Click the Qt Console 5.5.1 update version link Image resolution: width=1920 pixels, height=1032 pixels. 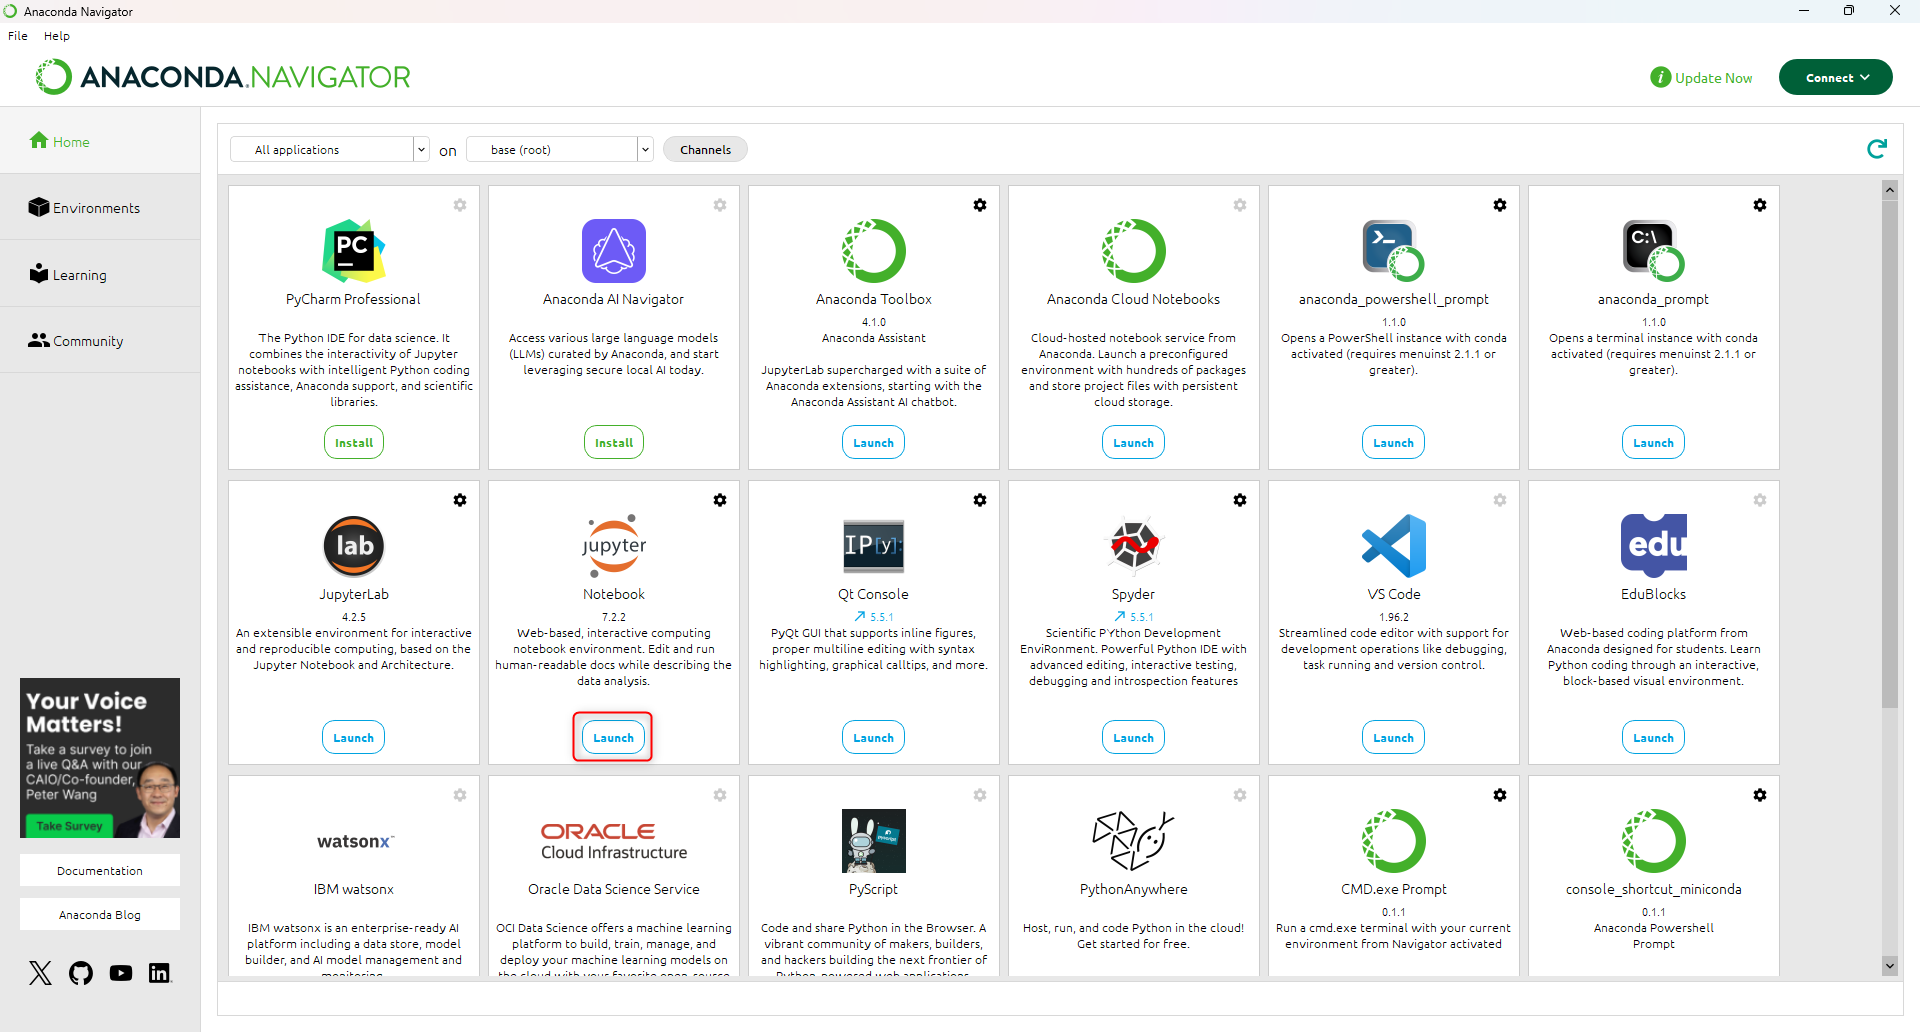[x=874, y=617]
